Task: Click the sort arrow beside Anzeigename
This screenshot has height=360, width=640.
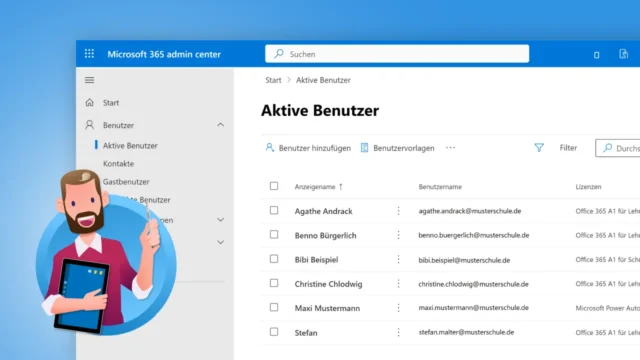Action: pyautogui.click(x=341, y=187)
